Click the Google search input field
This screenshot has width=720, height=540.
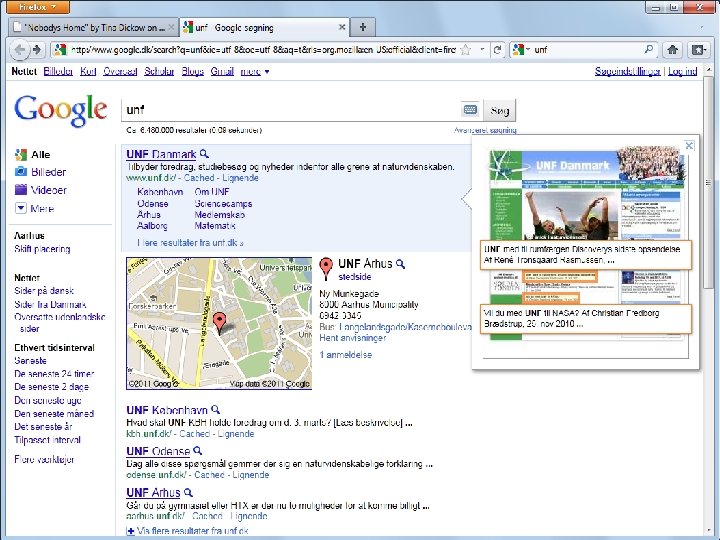(291, 110)
